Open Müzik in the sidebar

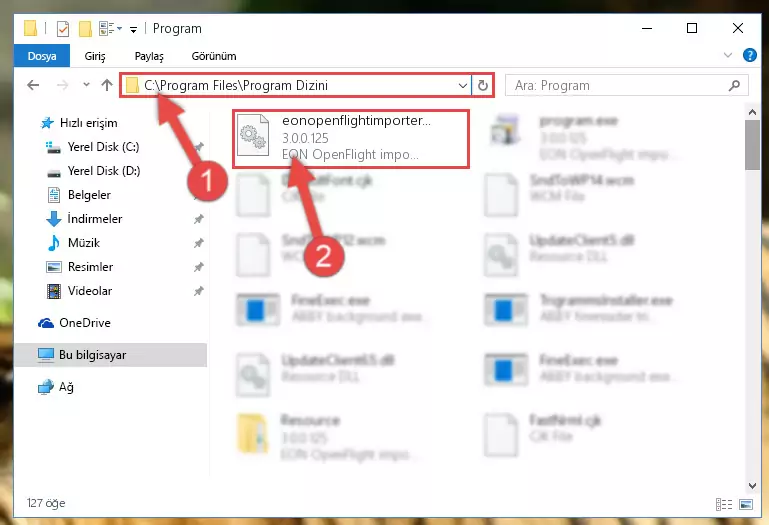tap(83, 243)
